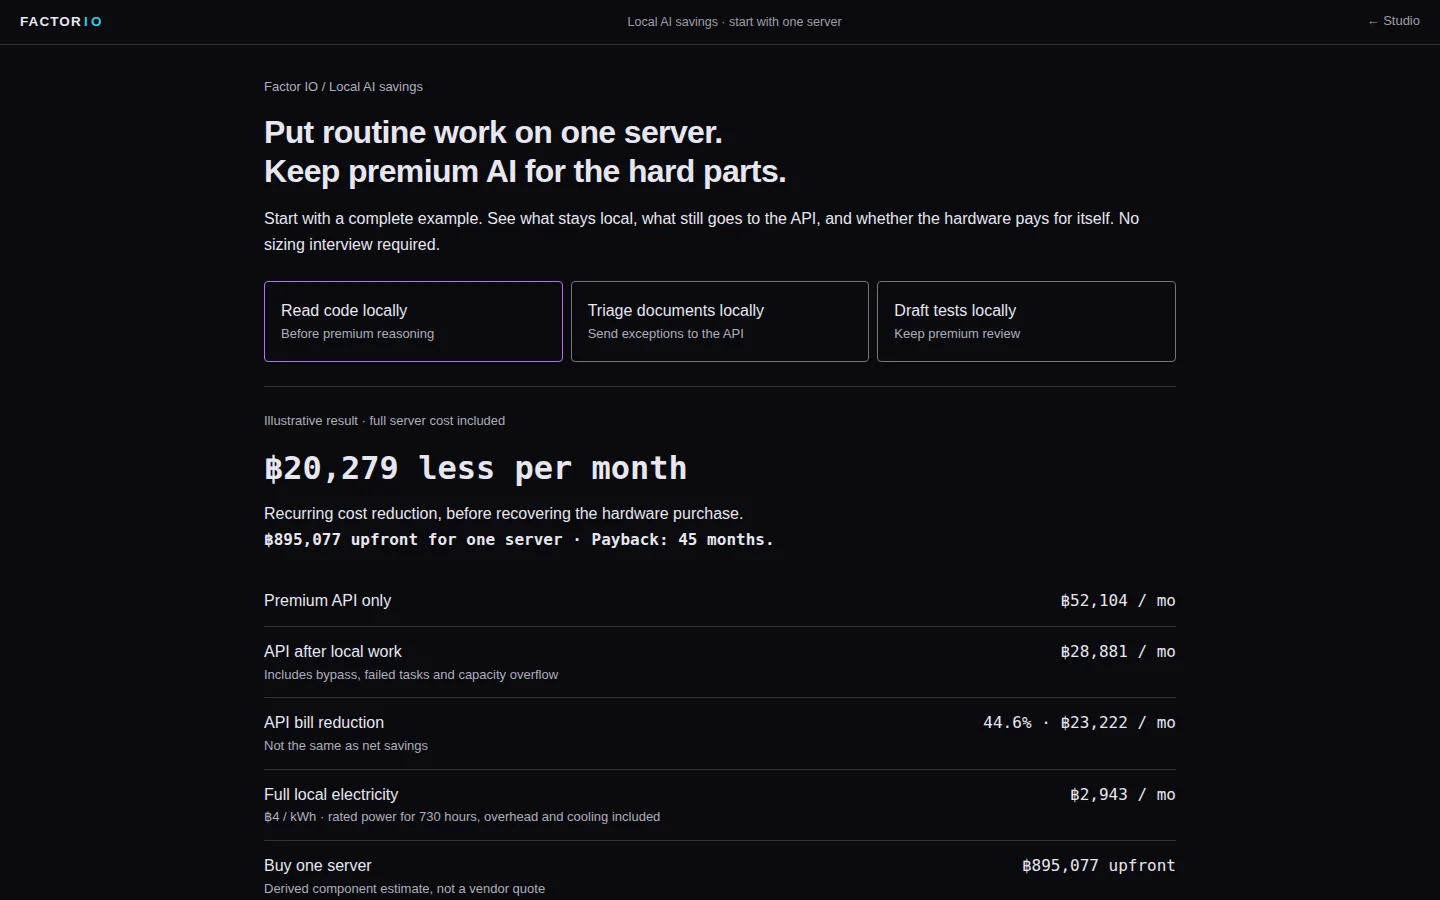Click the 'Not the same as net savings' note
Image resolution: width=1440 pixels, height=900 pixels.
click(x=346, y=746)
